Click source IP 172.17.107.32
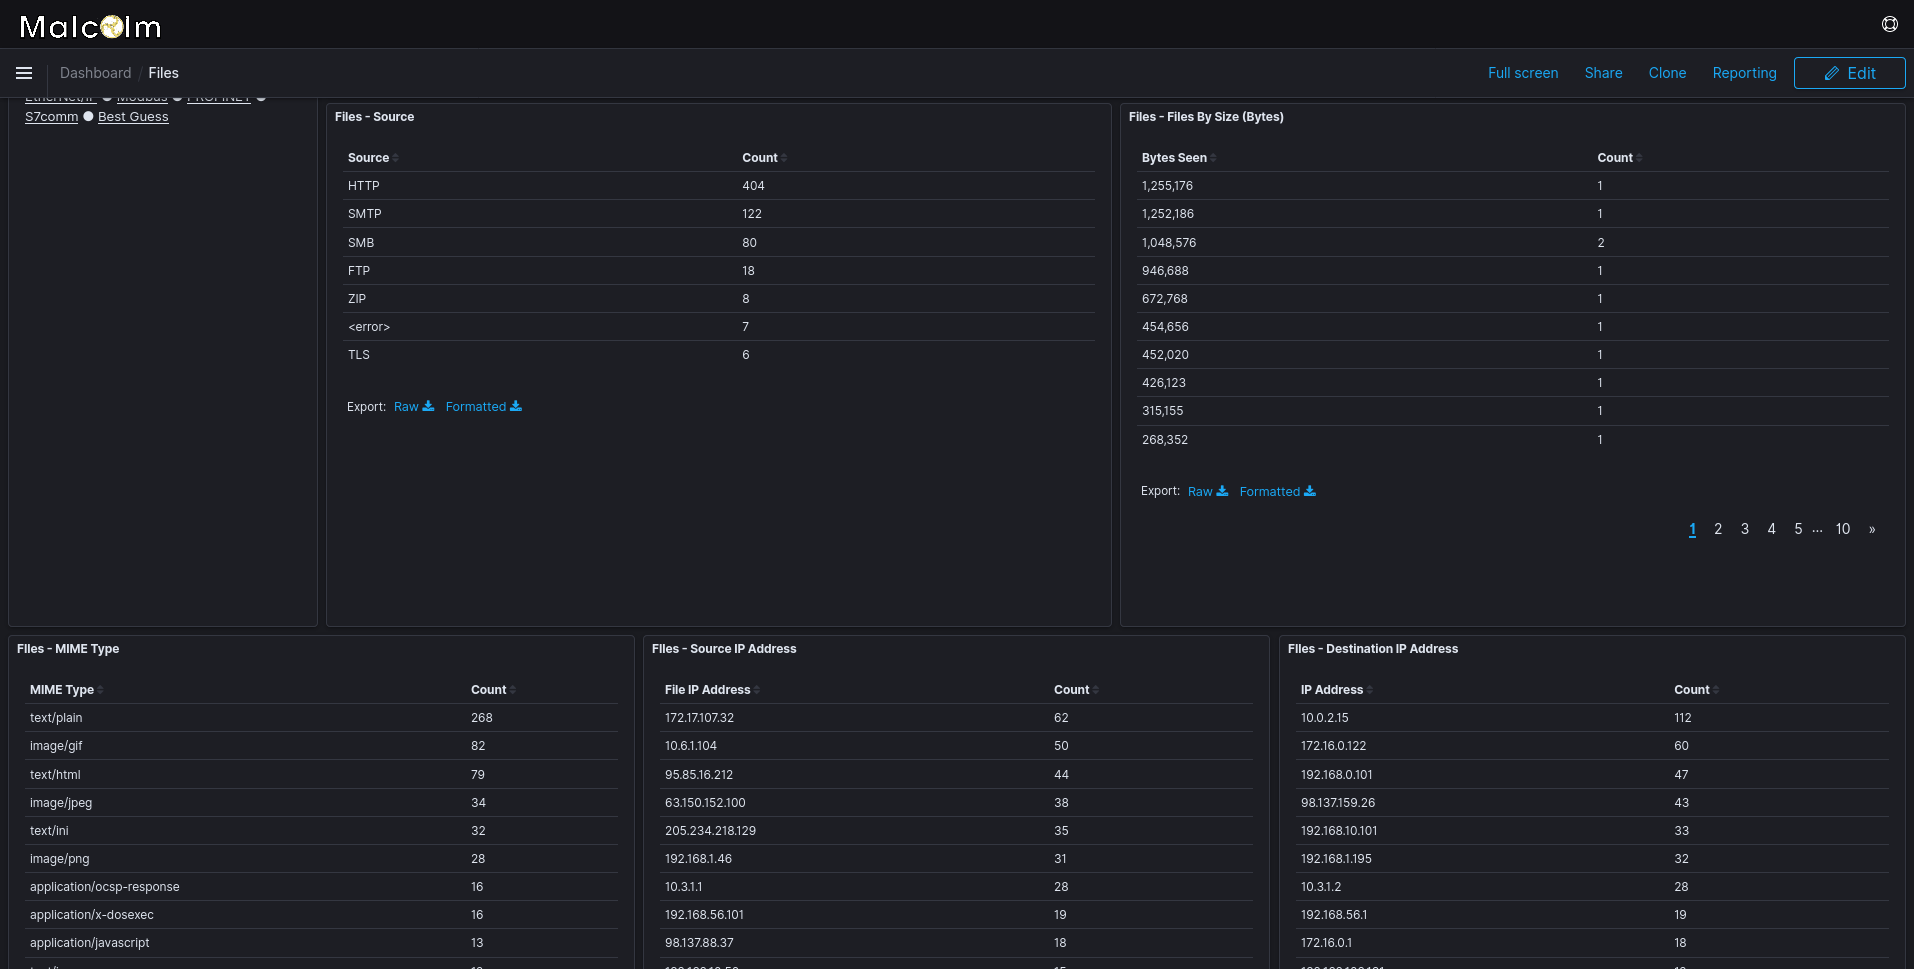 tap(699, 718)
